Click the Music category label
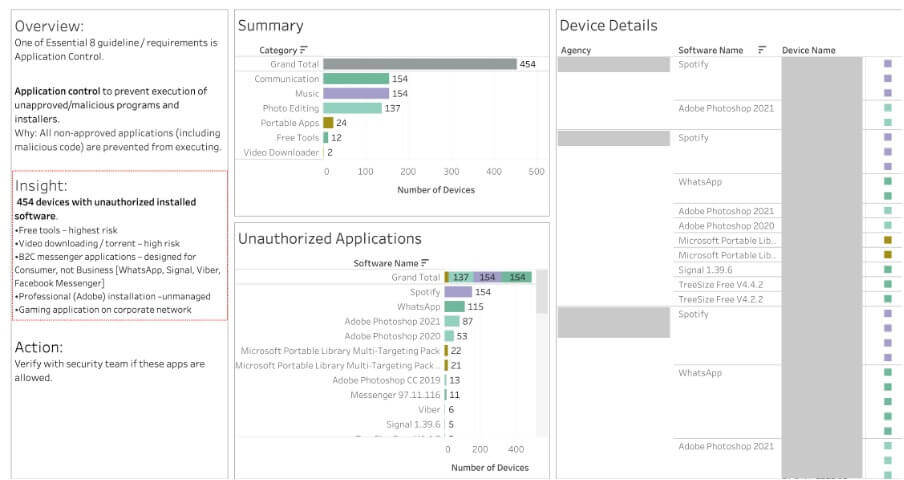The width and height of the screenshot is (904, 480). [x=307, y=93]
